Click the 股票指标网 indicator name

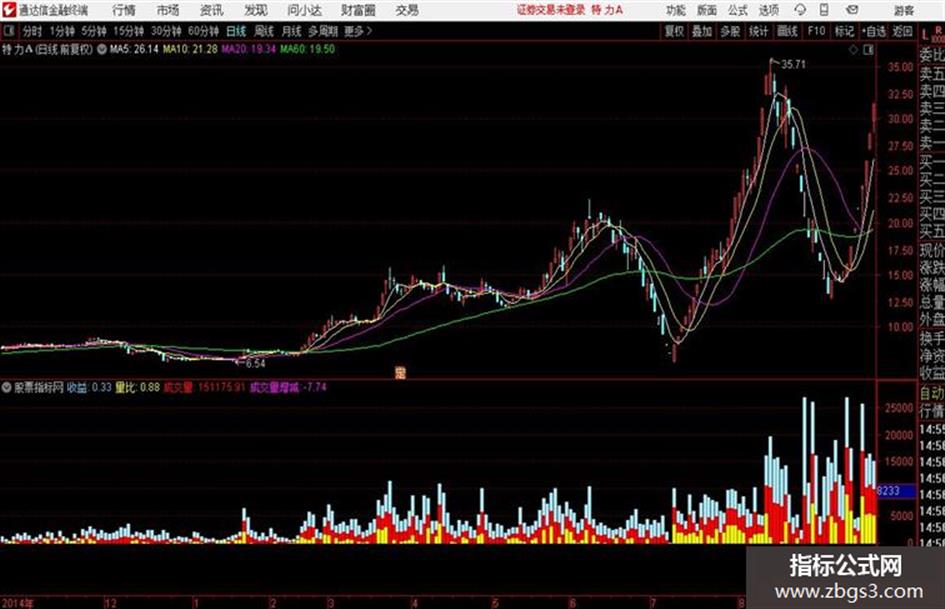(x=39, y=387)
